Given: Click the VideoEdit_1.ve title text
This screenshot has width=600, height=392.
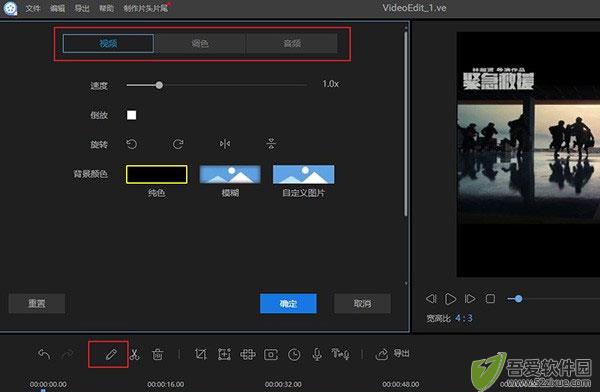Looking at the screenshot, I should tap(414, 8).
